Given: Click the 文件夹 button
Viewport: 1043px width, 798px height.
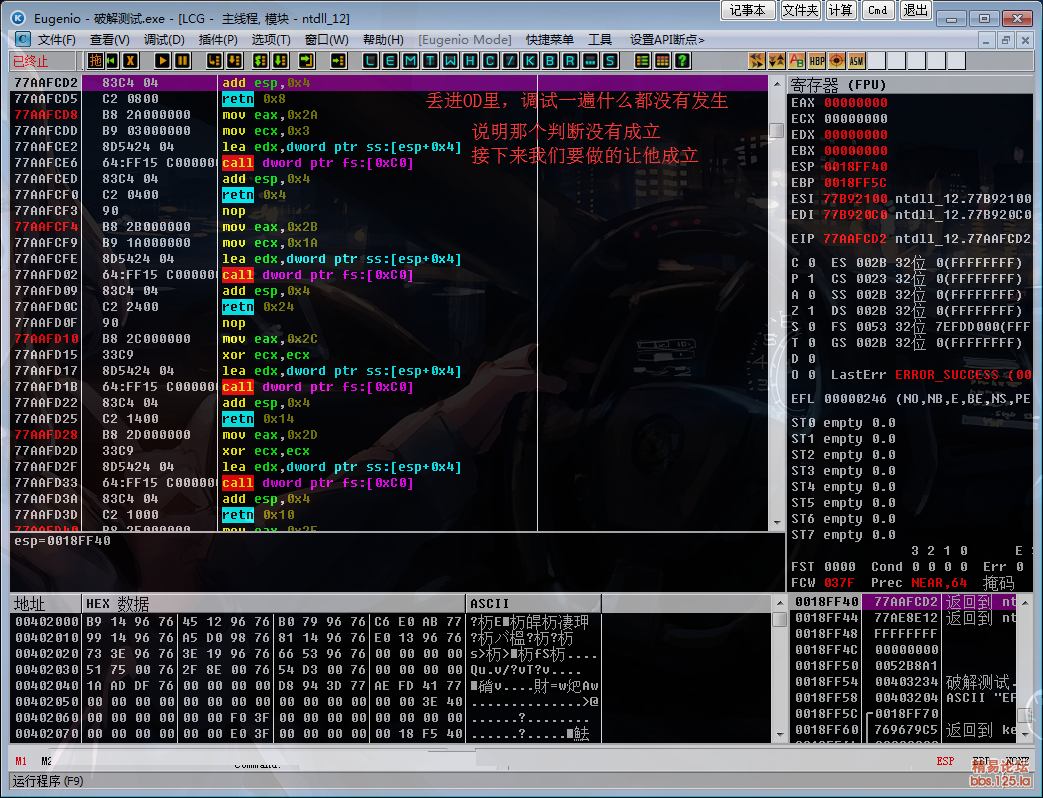Looking at the screenshot, I should 800,10.
